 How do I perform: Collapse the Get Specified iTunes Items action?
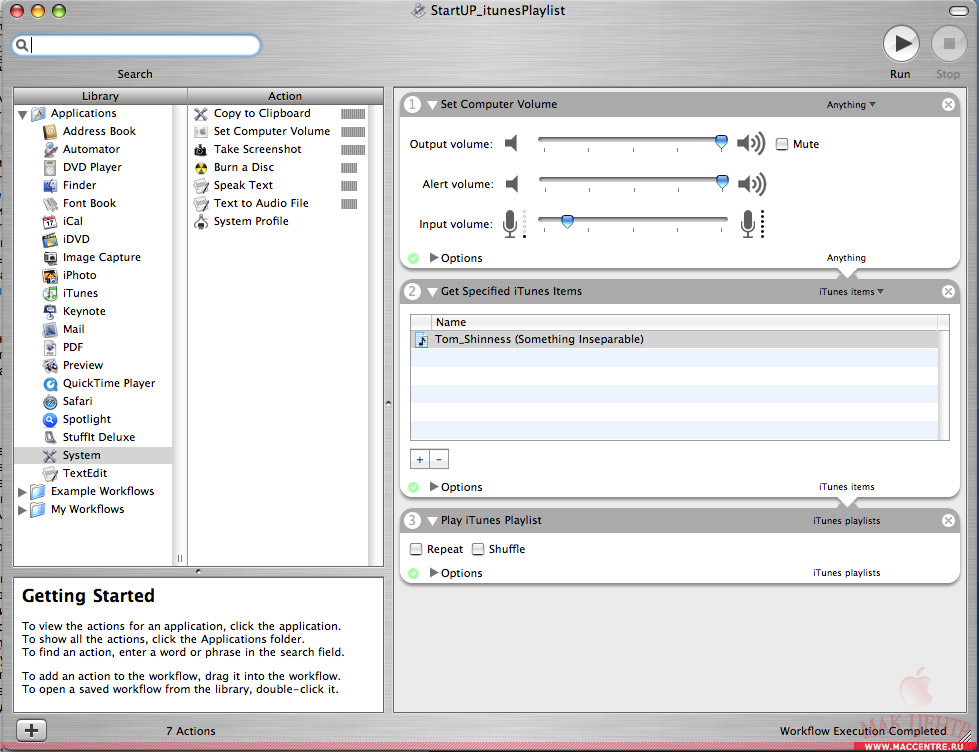(432, 292)
